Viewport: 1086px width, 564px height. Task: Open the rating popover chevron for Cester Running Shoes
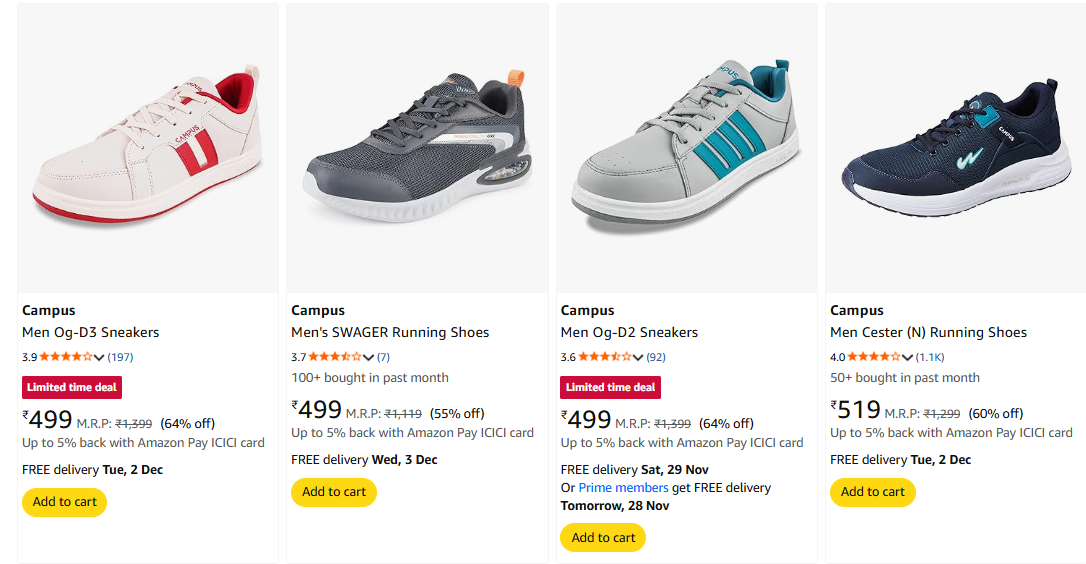coord(907,358)
